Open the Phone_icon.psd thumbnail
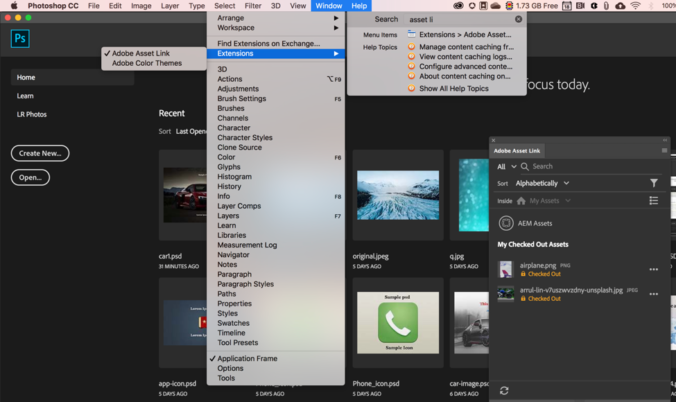 pos(398,323)
